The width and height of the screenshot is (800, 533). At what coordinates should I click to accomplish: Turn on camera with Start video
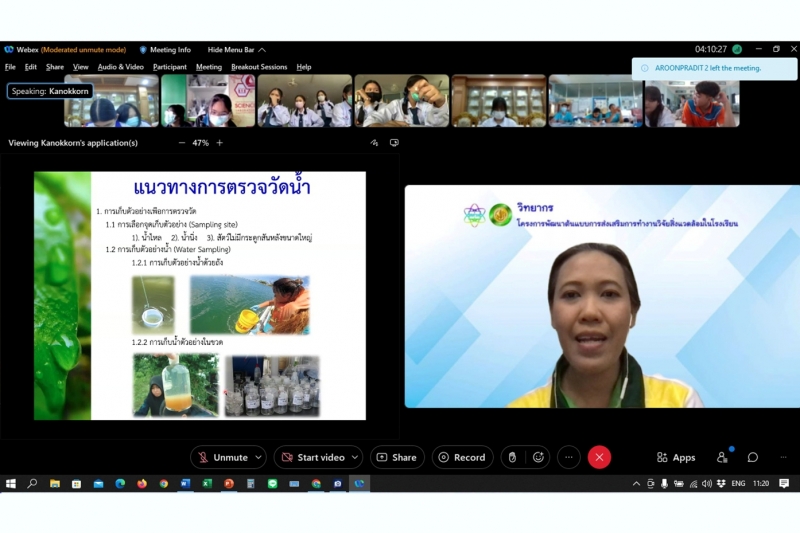click(312, 457)
